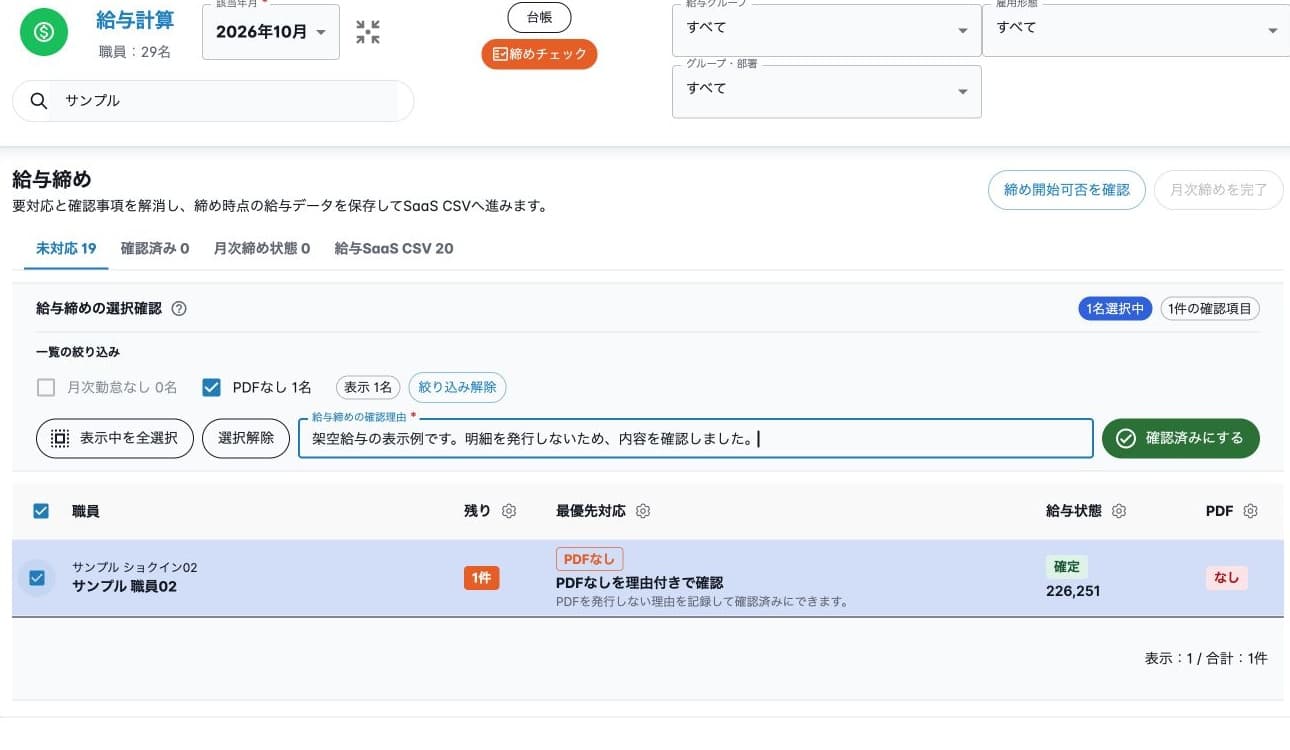The width and height of the screenshot is (1290, 750).
Task: Click the 表示 1名 chip
Action: click(368, 387)
